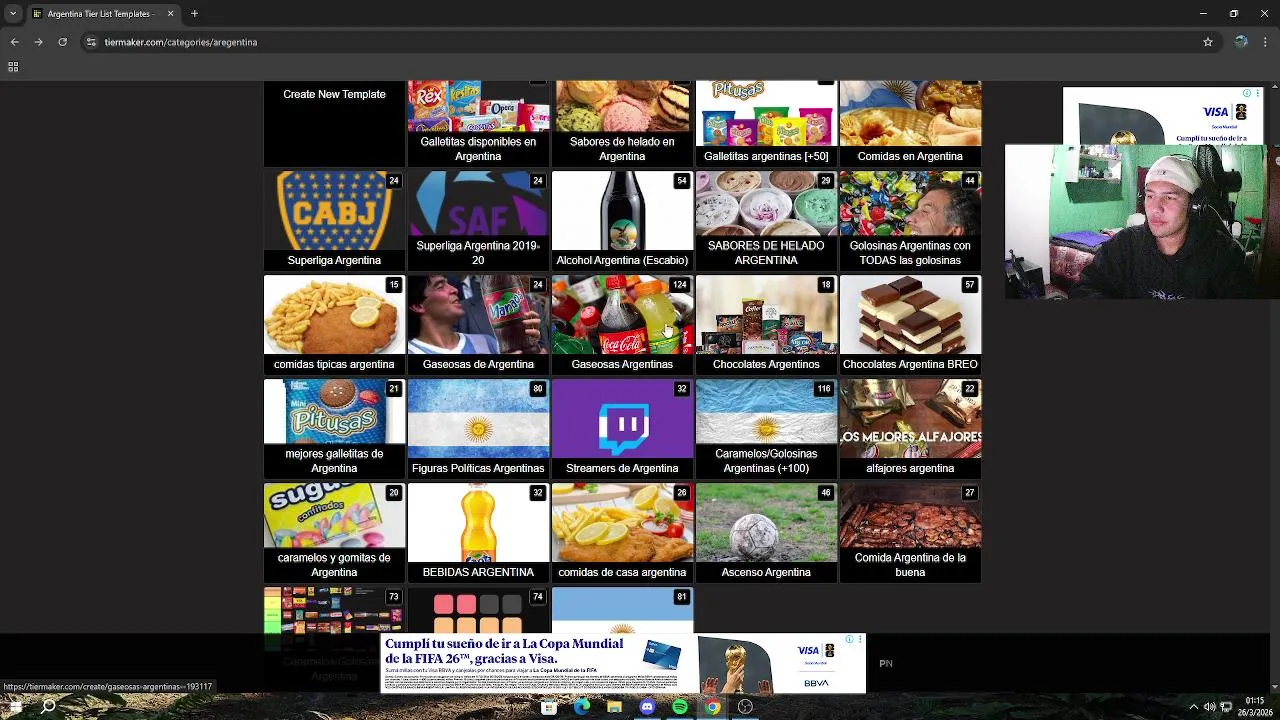Open mejores galletitas de Argentina template
The image size is (1280, 720).
tap(334, 428)
